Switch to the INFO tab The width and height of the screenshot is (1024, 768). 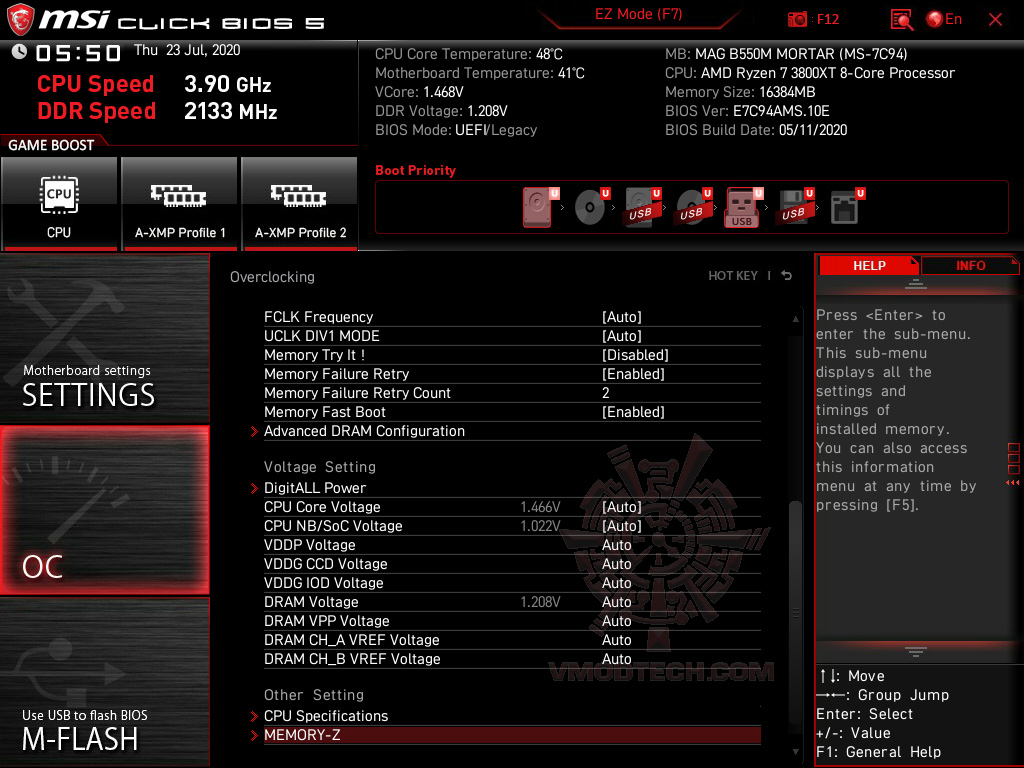tap(969, 265)
